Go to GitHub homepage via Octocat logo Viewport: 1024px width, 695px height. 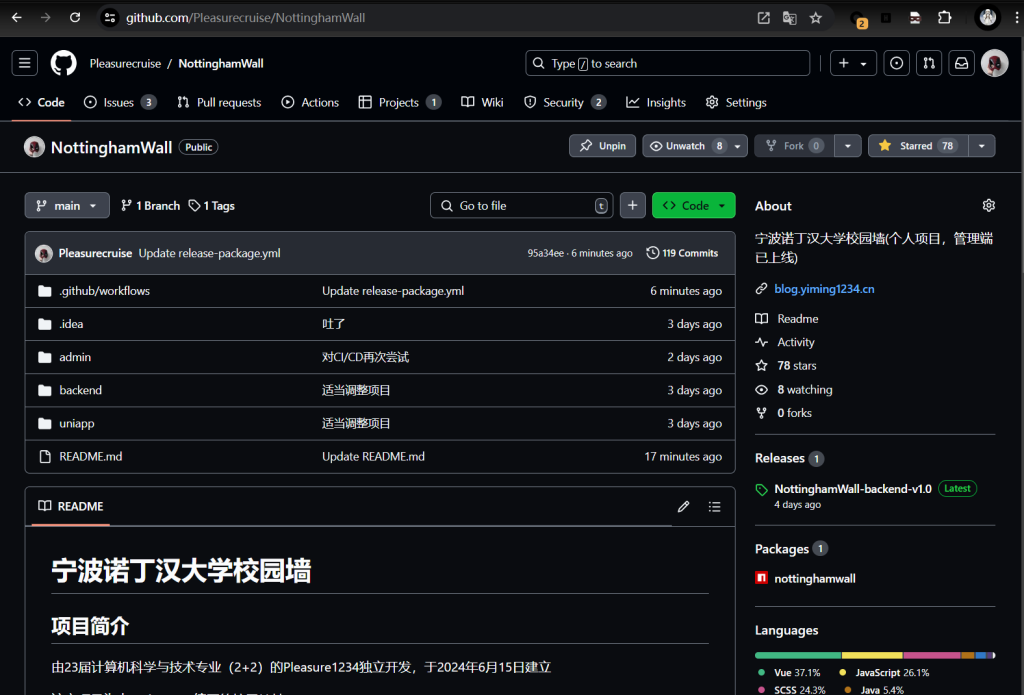(63, 63)
